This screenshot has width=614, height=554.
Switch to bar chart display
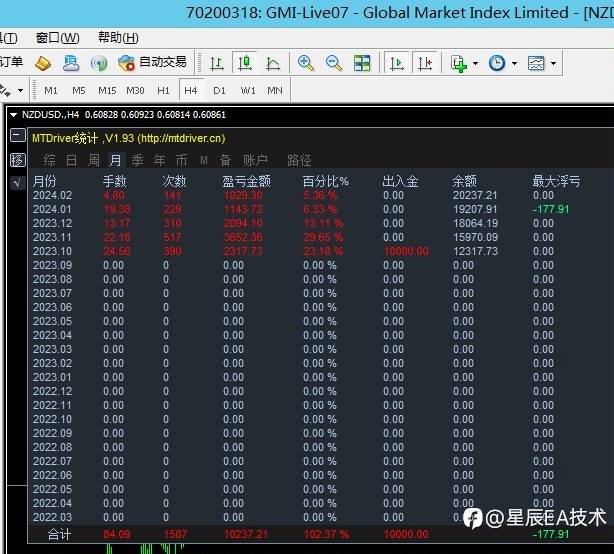coord(217,63)
